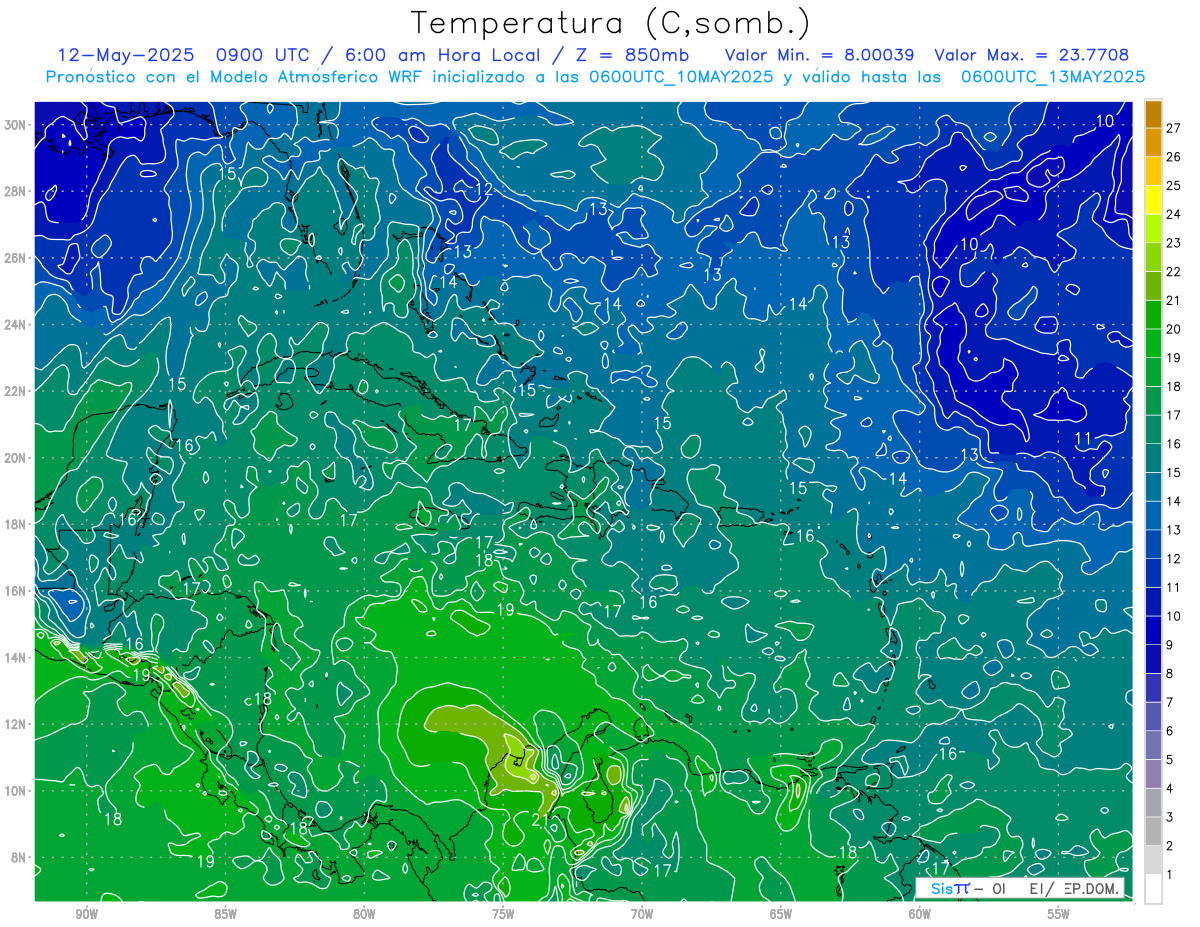This screenshot has height=927, width=1200.
Task: Click the SisTT-OI EI/EP.DOM. logo box
Action: pos(1020,888)
